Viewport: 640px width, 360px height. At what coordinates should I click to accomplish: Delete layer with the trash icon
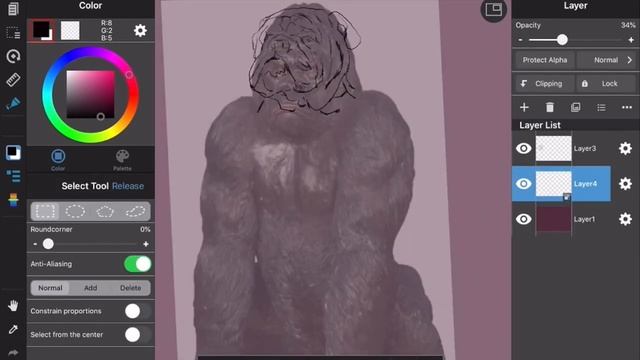tap(550, 107)
